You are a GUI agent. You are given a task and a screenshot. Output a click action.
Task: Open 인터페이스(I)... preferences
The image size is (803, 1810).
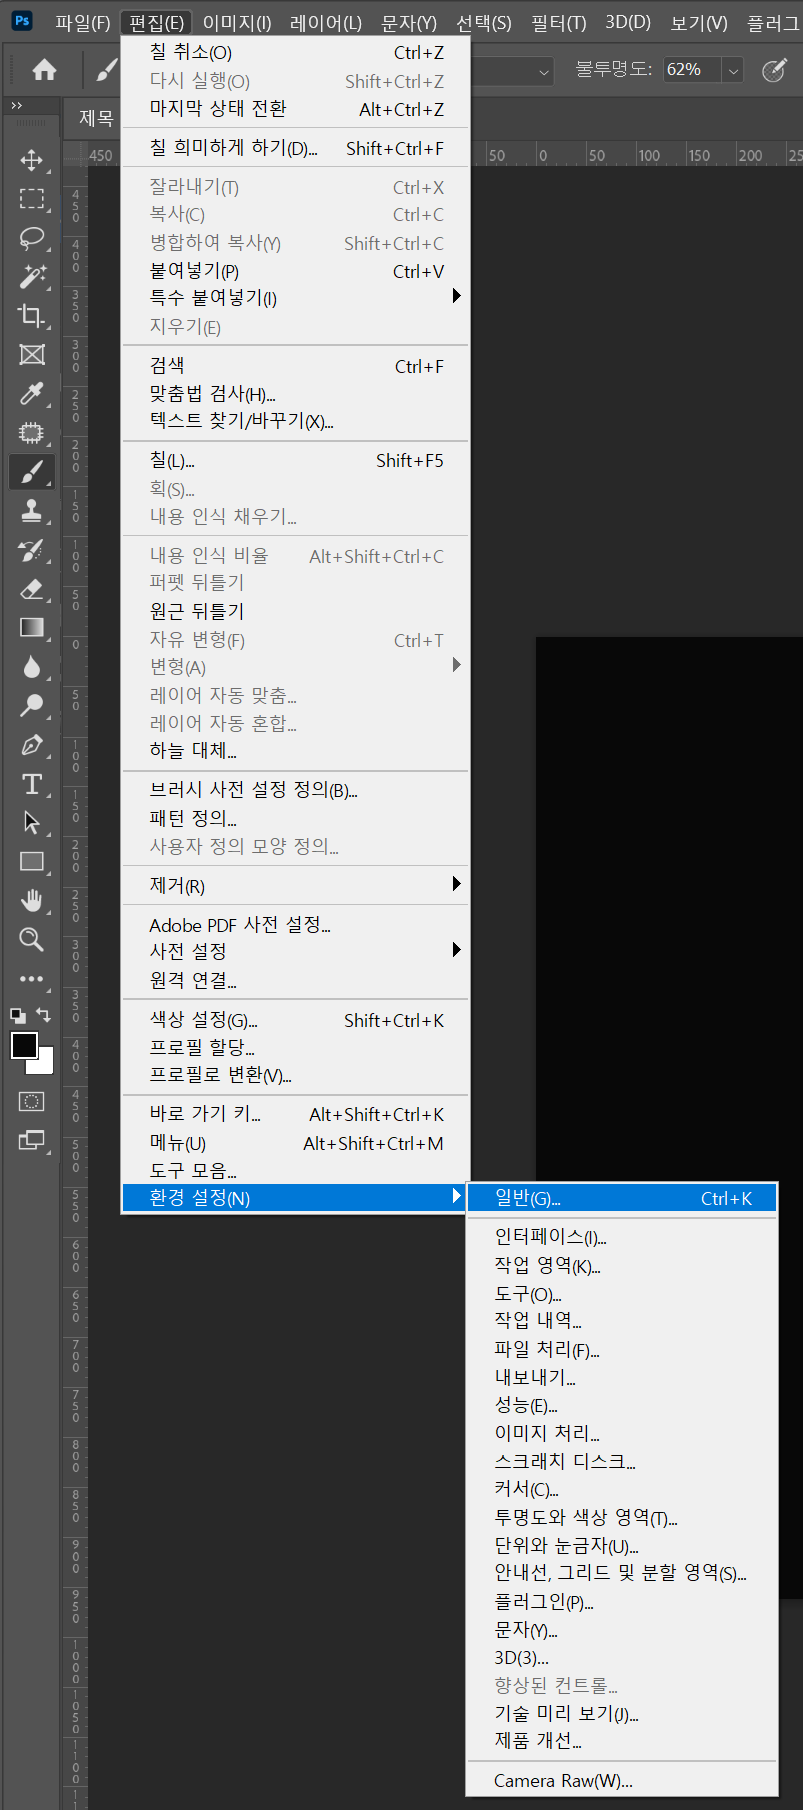[622, 1237]
